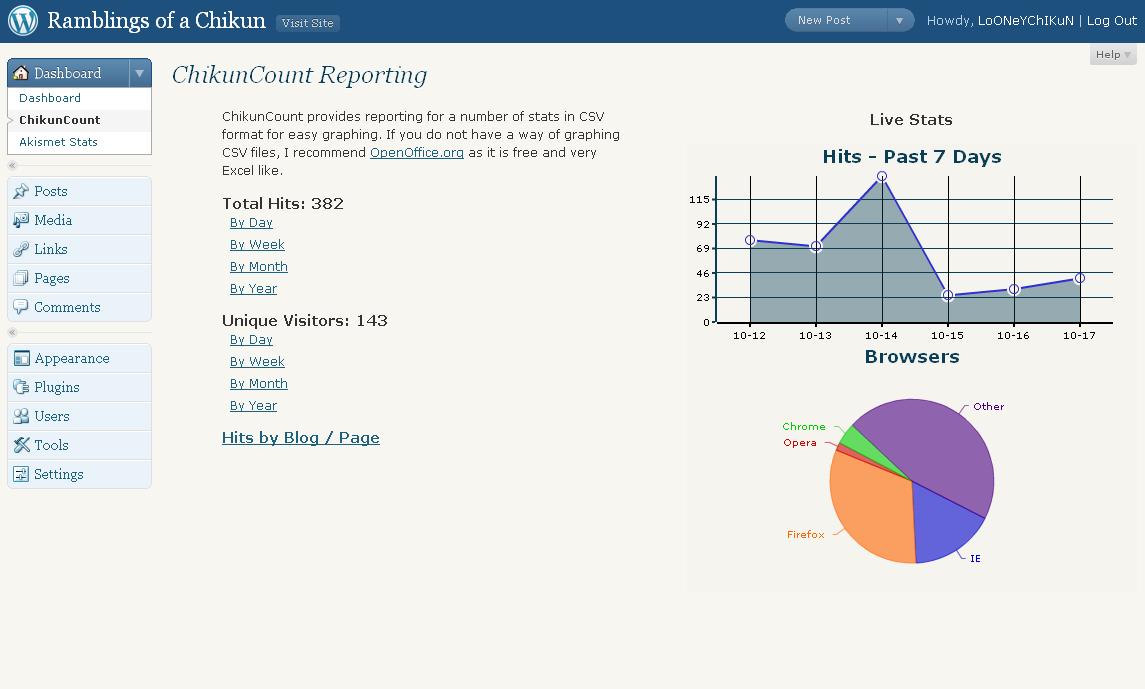Click the Tools wrench icon
Image resolution: width=1145 pixels, height=689 pixels.
pos(21,445)
